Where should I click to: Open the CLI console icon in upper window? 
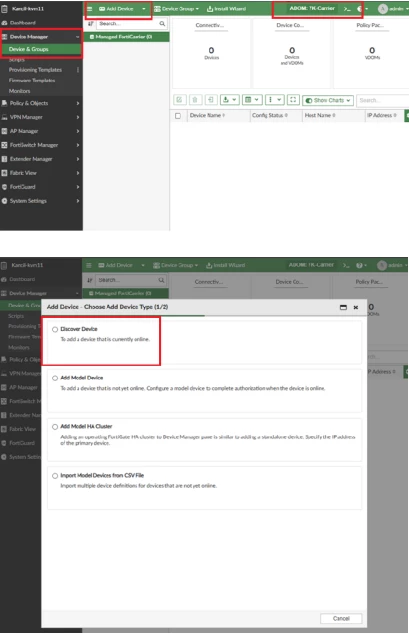tap(347, 8)
